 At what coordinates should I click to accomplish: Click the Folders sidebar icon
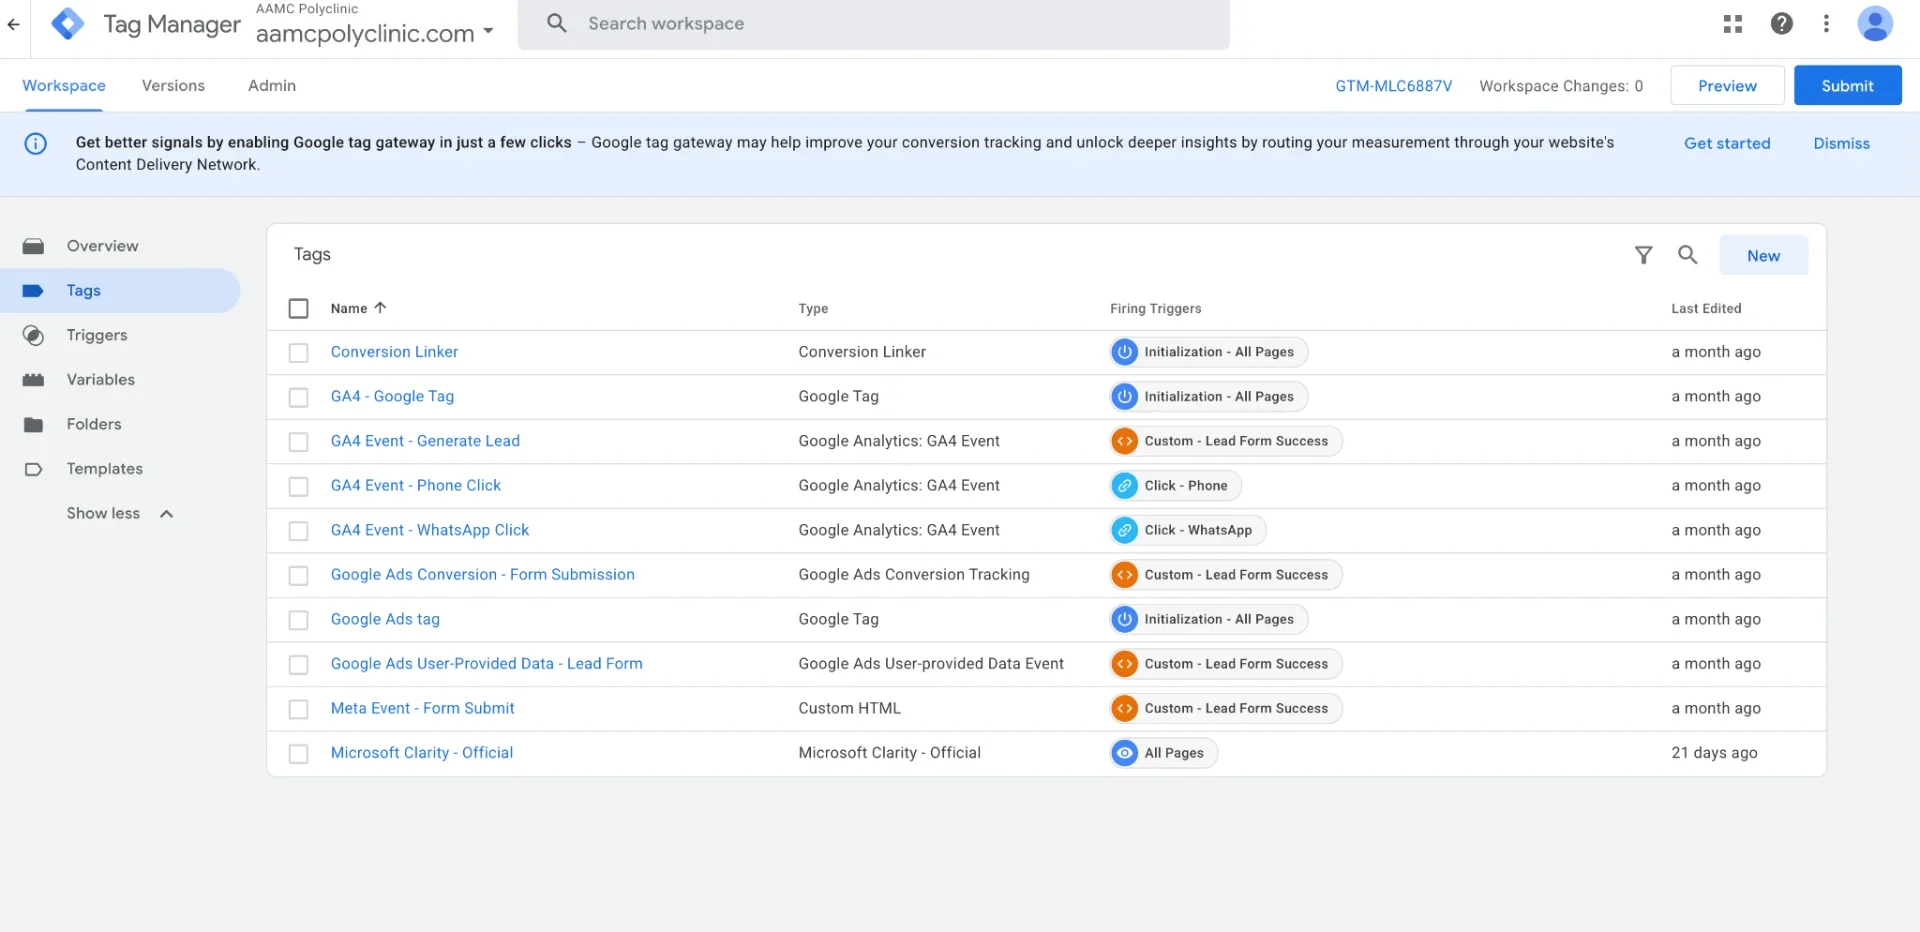(33, 424)
